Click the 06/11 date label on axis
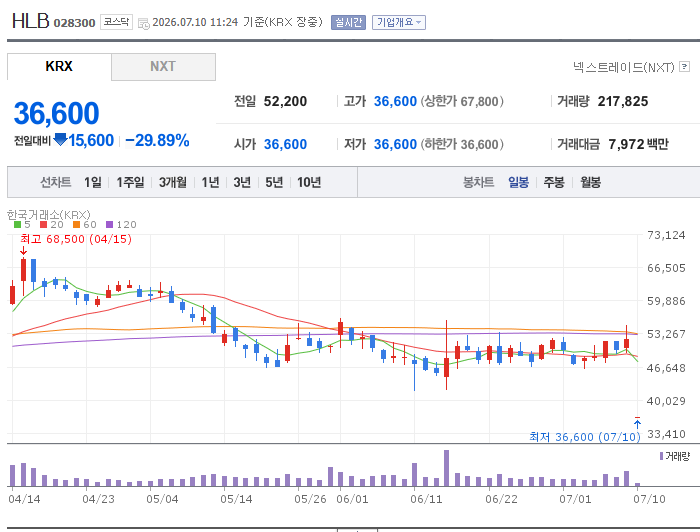Viewport: 700px width, 532px height. [x=426, y=499]
